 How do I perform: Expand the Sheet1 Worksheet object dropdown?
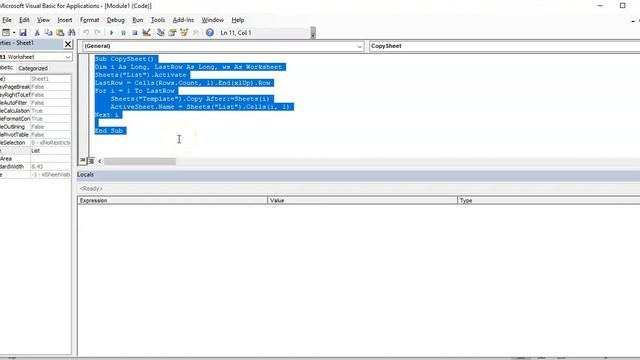68,57
